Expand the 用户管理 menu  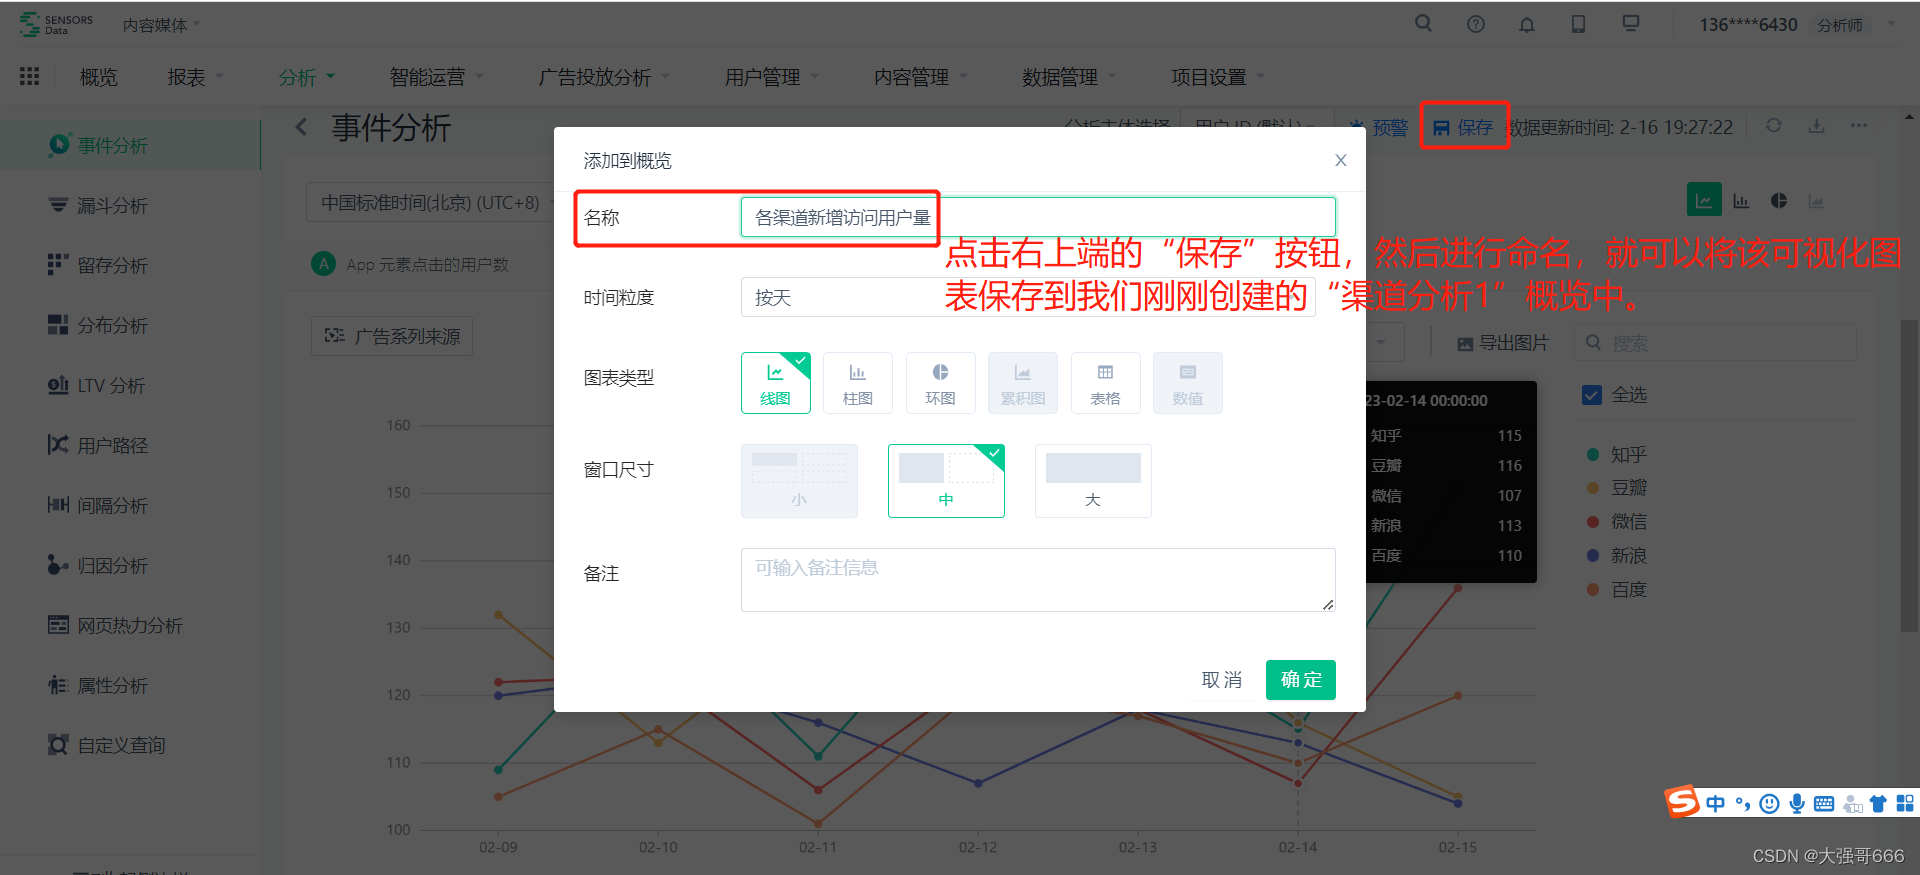771,77
